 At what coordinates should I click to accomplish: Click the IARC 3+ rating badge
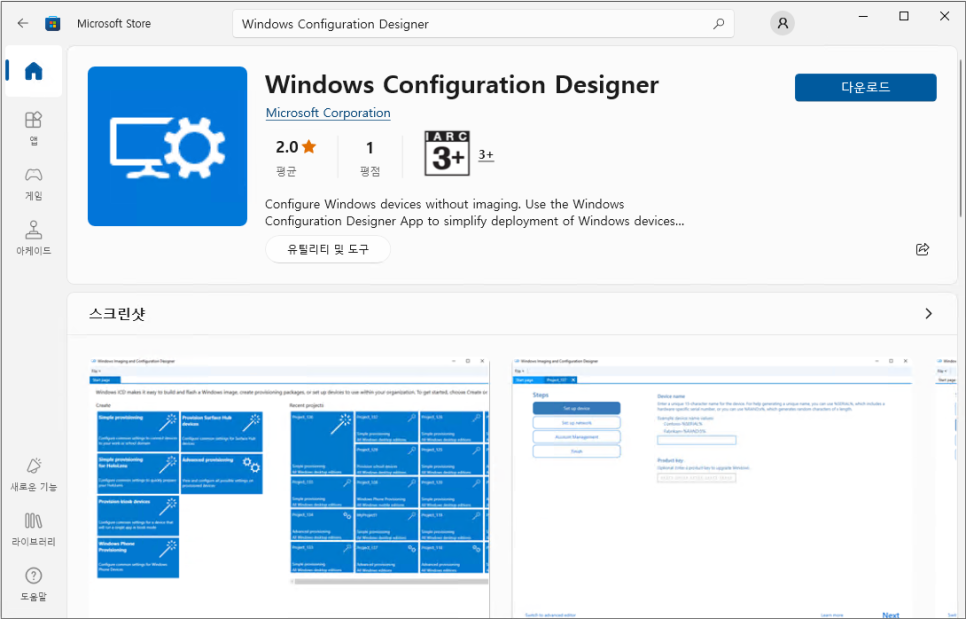(447, 153)
